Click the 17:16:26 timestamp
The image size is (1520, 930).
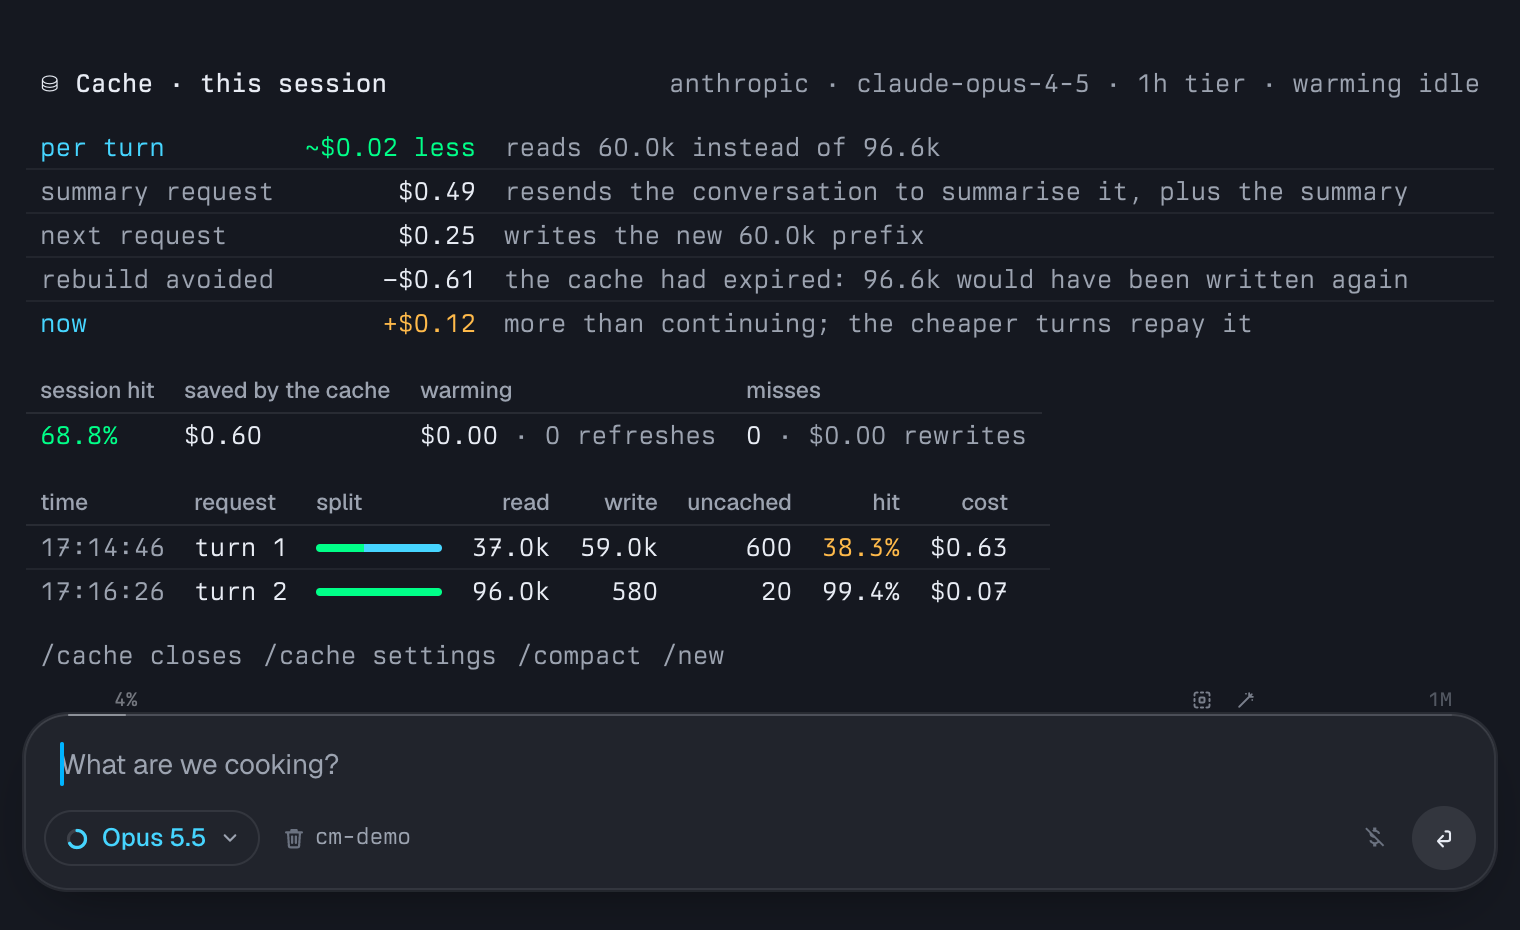coord(102,592)
